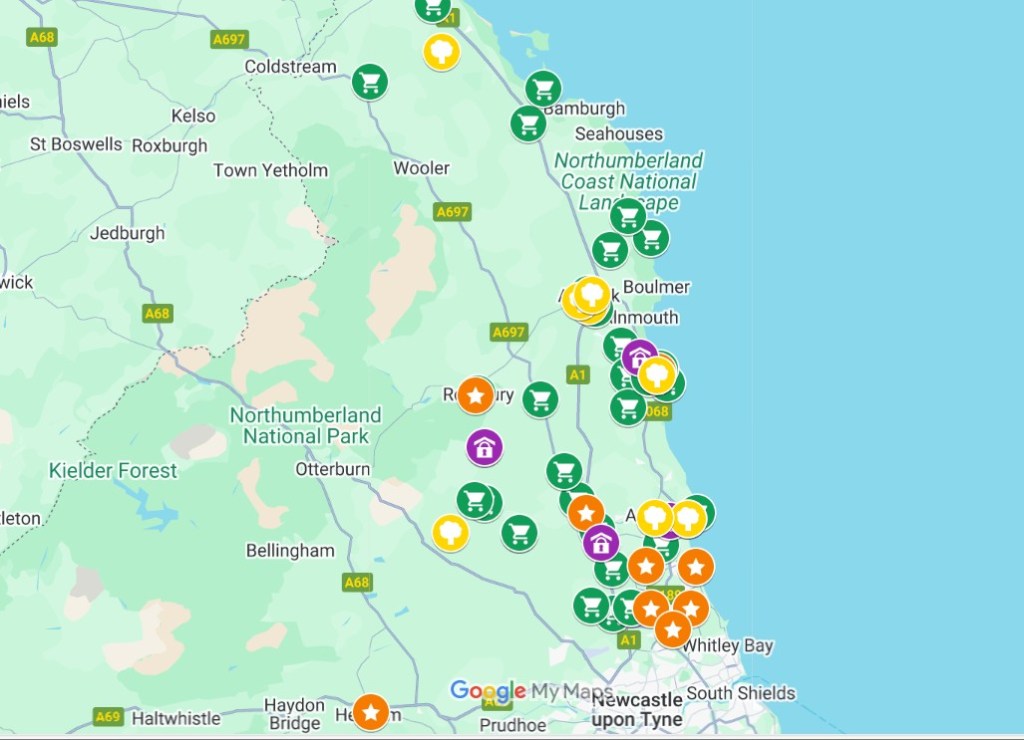Click the green cart marker left of Seahouses
Image resolution: width=1024 pixels, height=740 pixels.
pos(528,123)
